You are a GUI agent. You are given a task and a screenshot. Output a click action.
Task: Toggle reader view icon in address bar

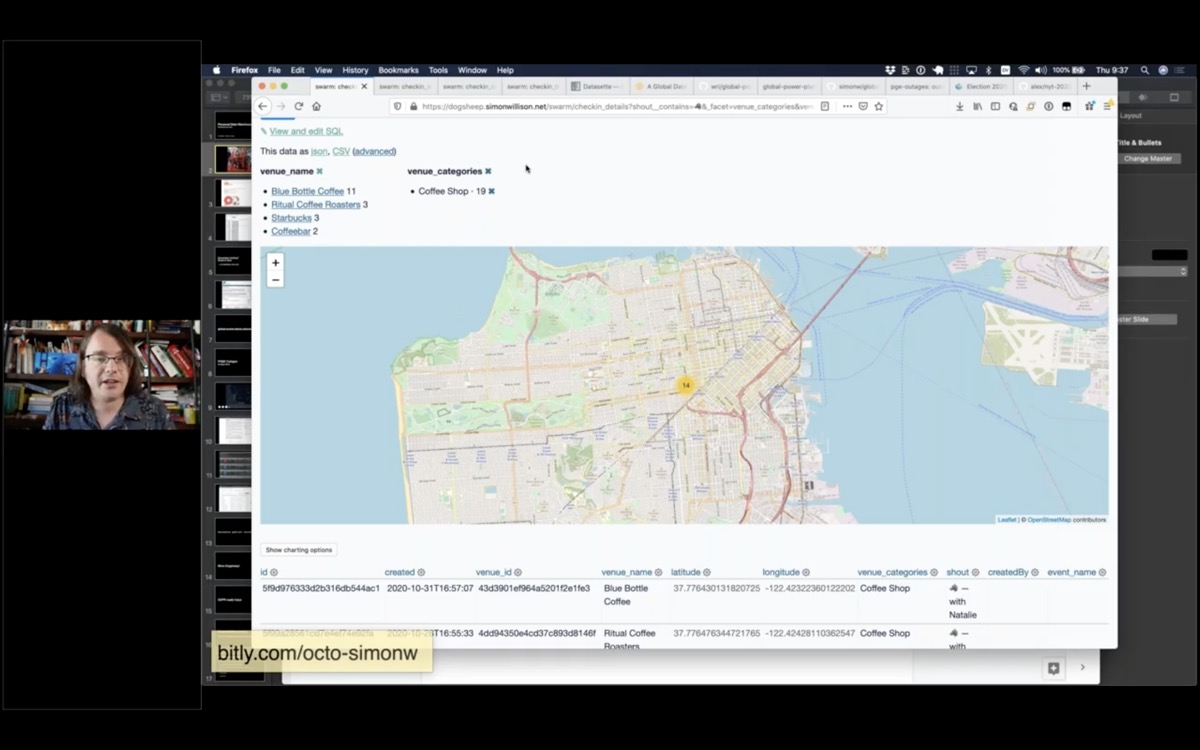[x=824, y=106]
